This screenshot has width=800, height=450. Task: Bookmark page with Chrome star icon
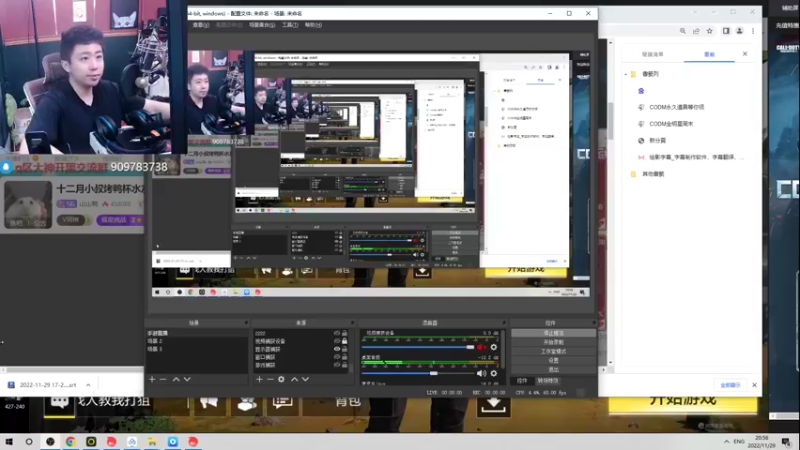710,31
